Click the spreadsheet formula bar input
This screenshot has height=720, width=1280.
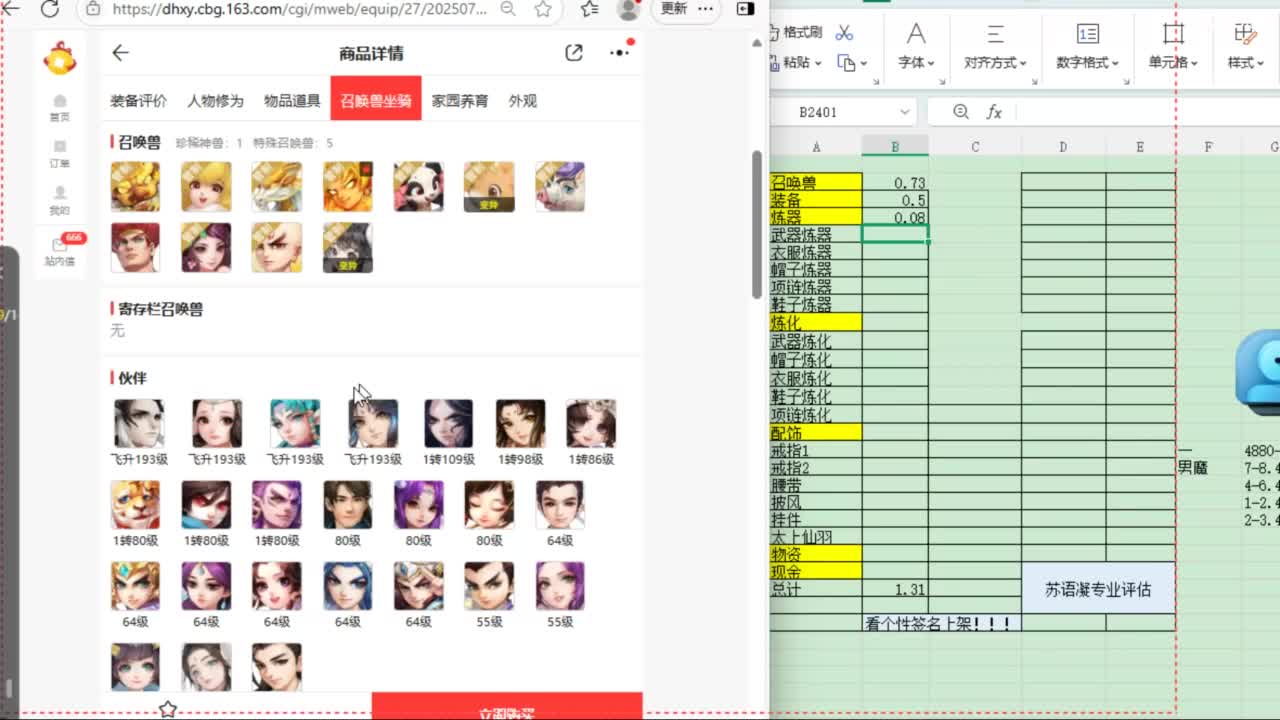(1146, 112)
